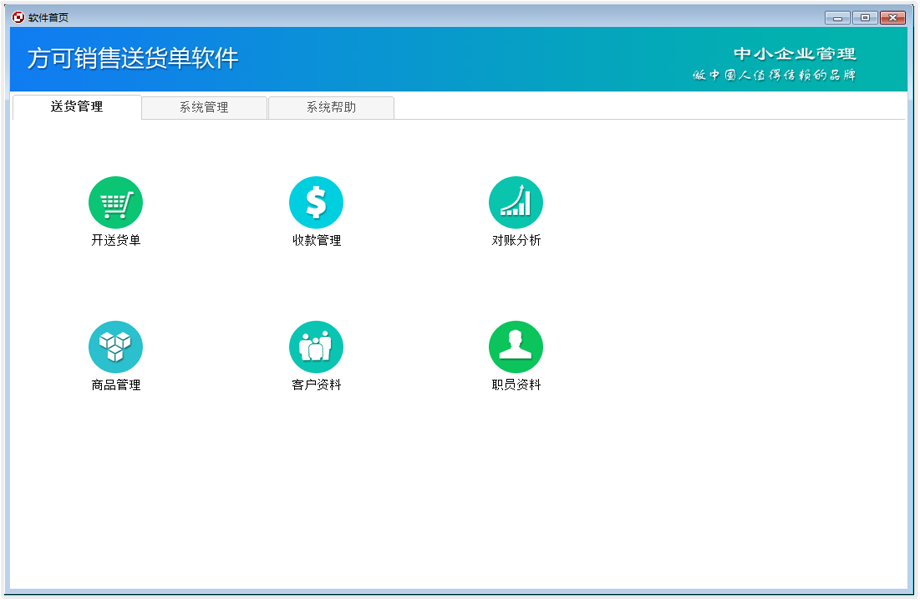Screen dimensions: 920x600
Task: Open the 对账分析 bar chart icon
Action: (x=516, y=201)
